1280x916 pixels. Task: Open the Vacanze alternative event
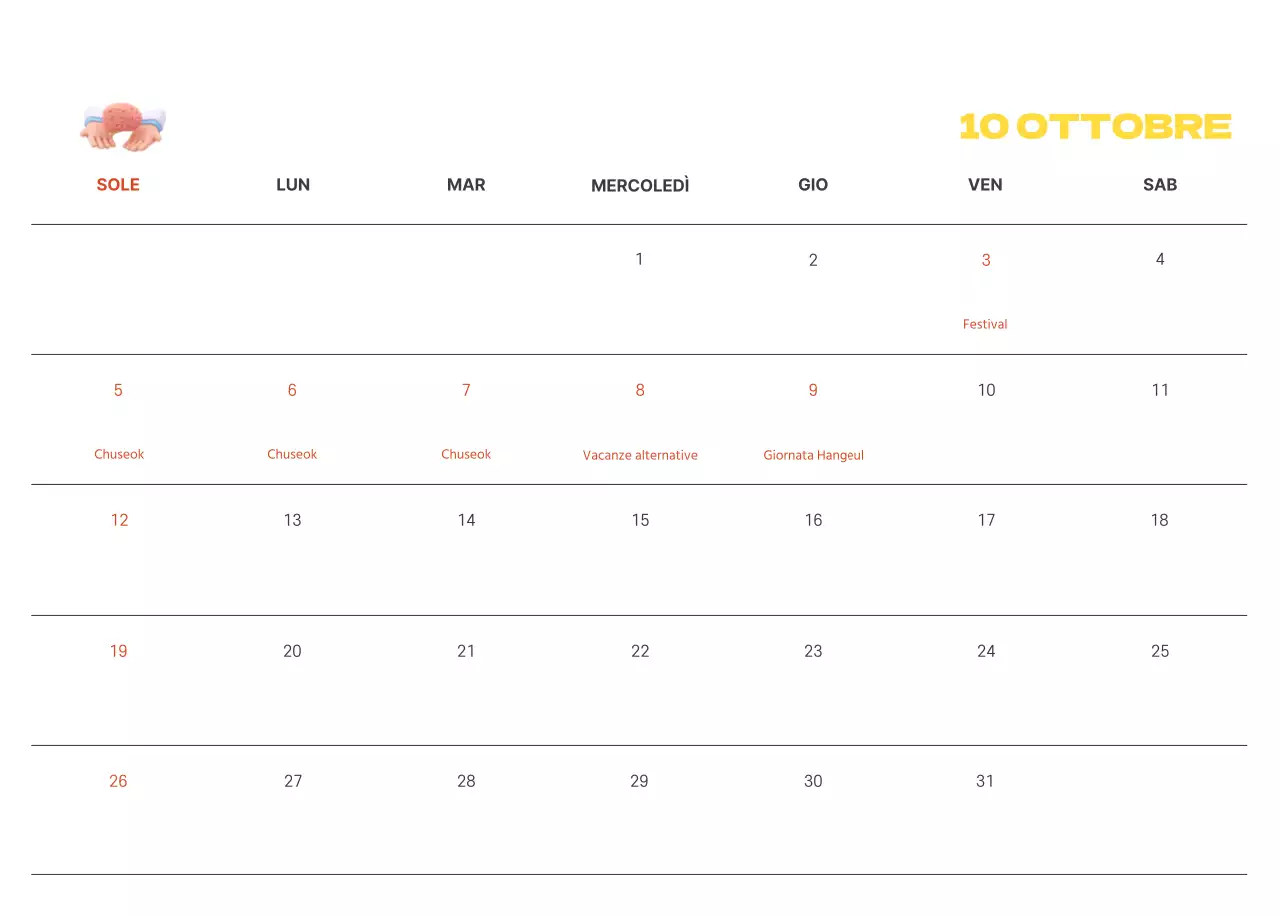pos(640,455)
